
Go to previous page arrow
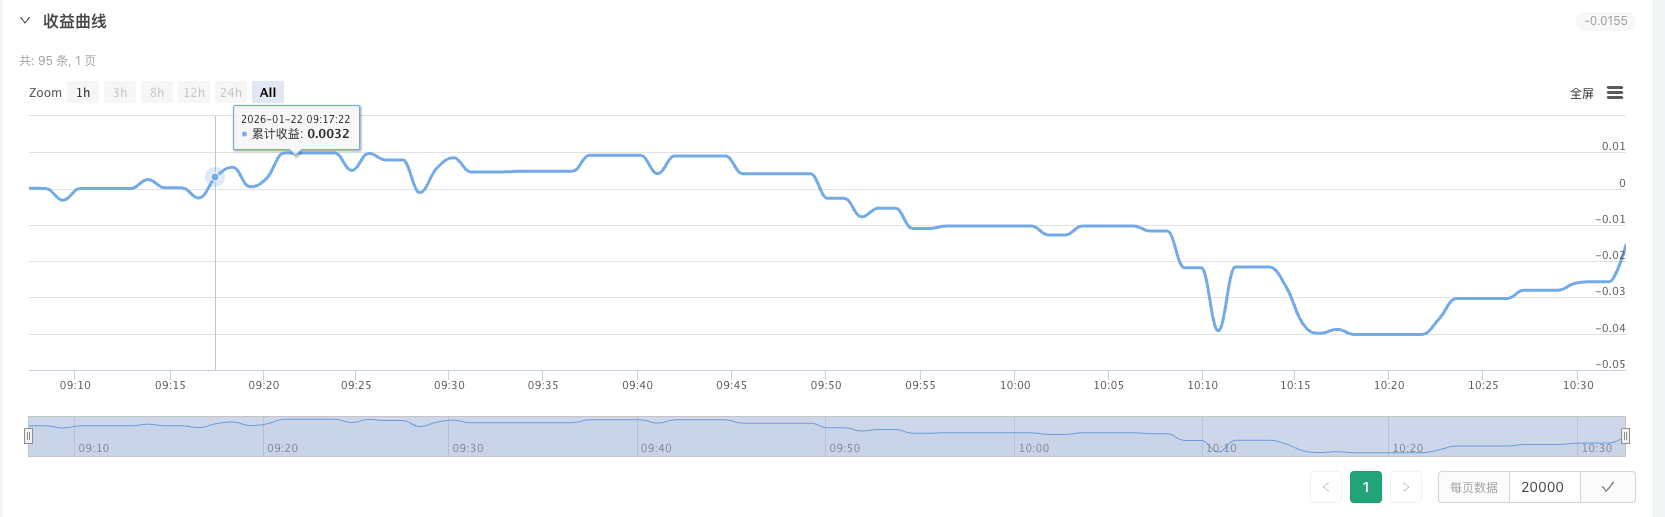[x=1326, y=487]
